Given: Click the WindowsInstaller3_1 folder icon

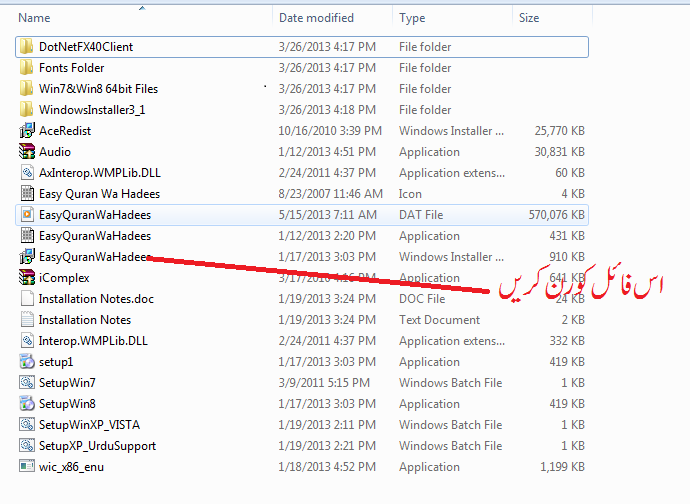Looking at the screenshot, I should point(26,110).
